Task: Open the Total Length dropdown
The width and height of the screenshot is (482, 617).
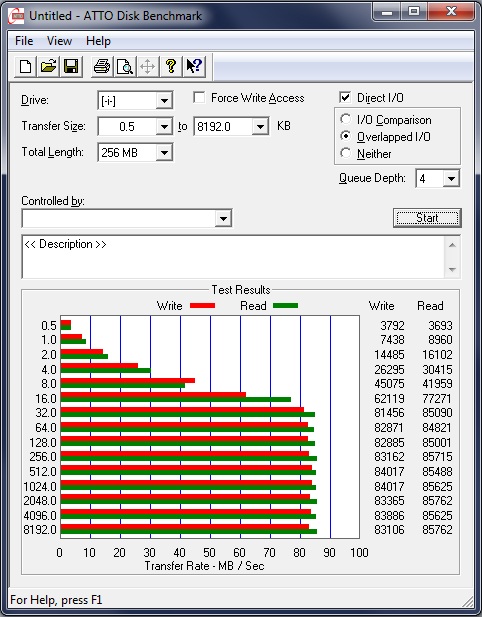Action: (x=164, y=153)
